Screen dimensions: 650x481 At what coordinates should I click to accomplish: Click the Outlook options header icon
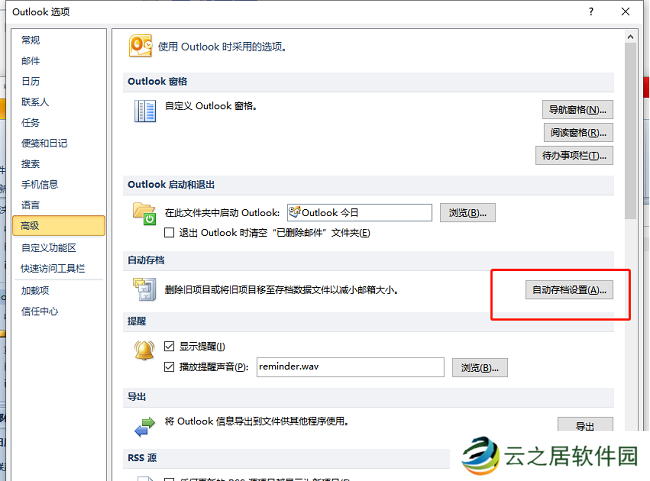click(x=141, y=46)
